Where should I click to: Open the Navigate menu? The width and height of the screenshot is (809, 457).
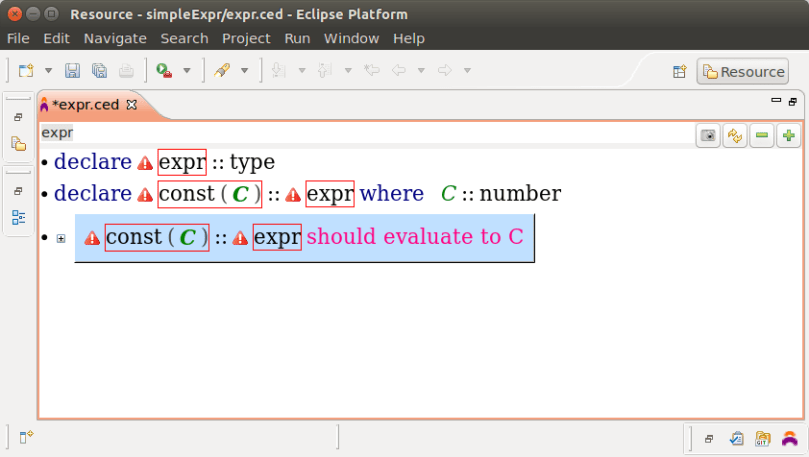click(115, 38)
